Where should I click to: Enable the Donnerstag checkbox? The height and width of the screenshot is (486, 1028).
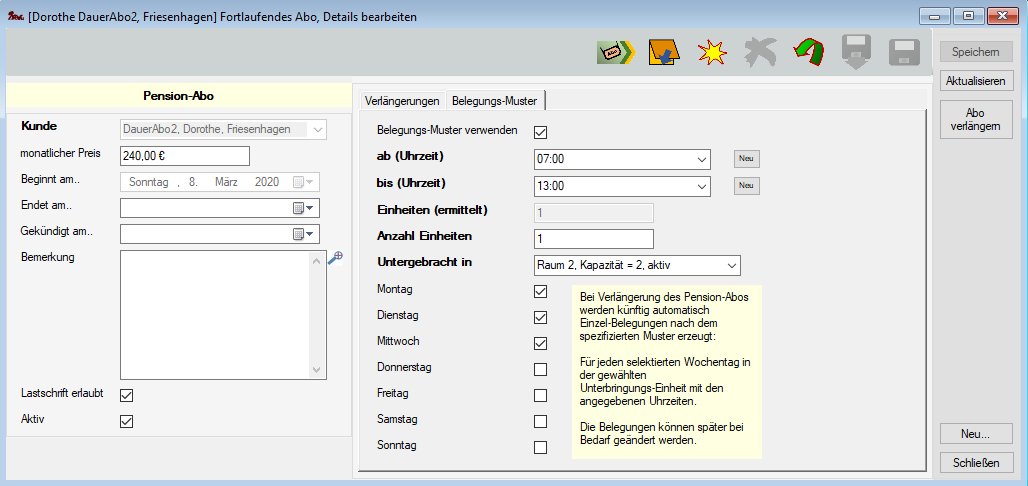pos(541,369)
